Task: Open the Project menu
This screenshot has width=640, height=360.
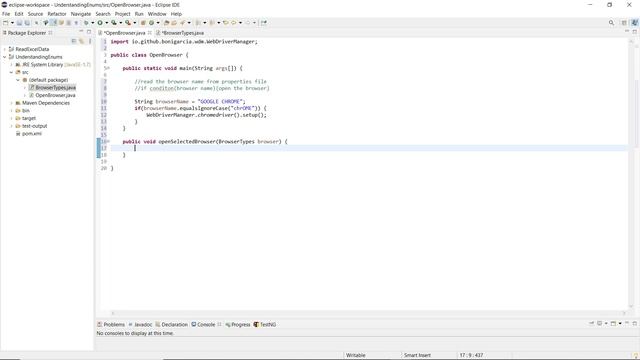Action: pos(122,14)
